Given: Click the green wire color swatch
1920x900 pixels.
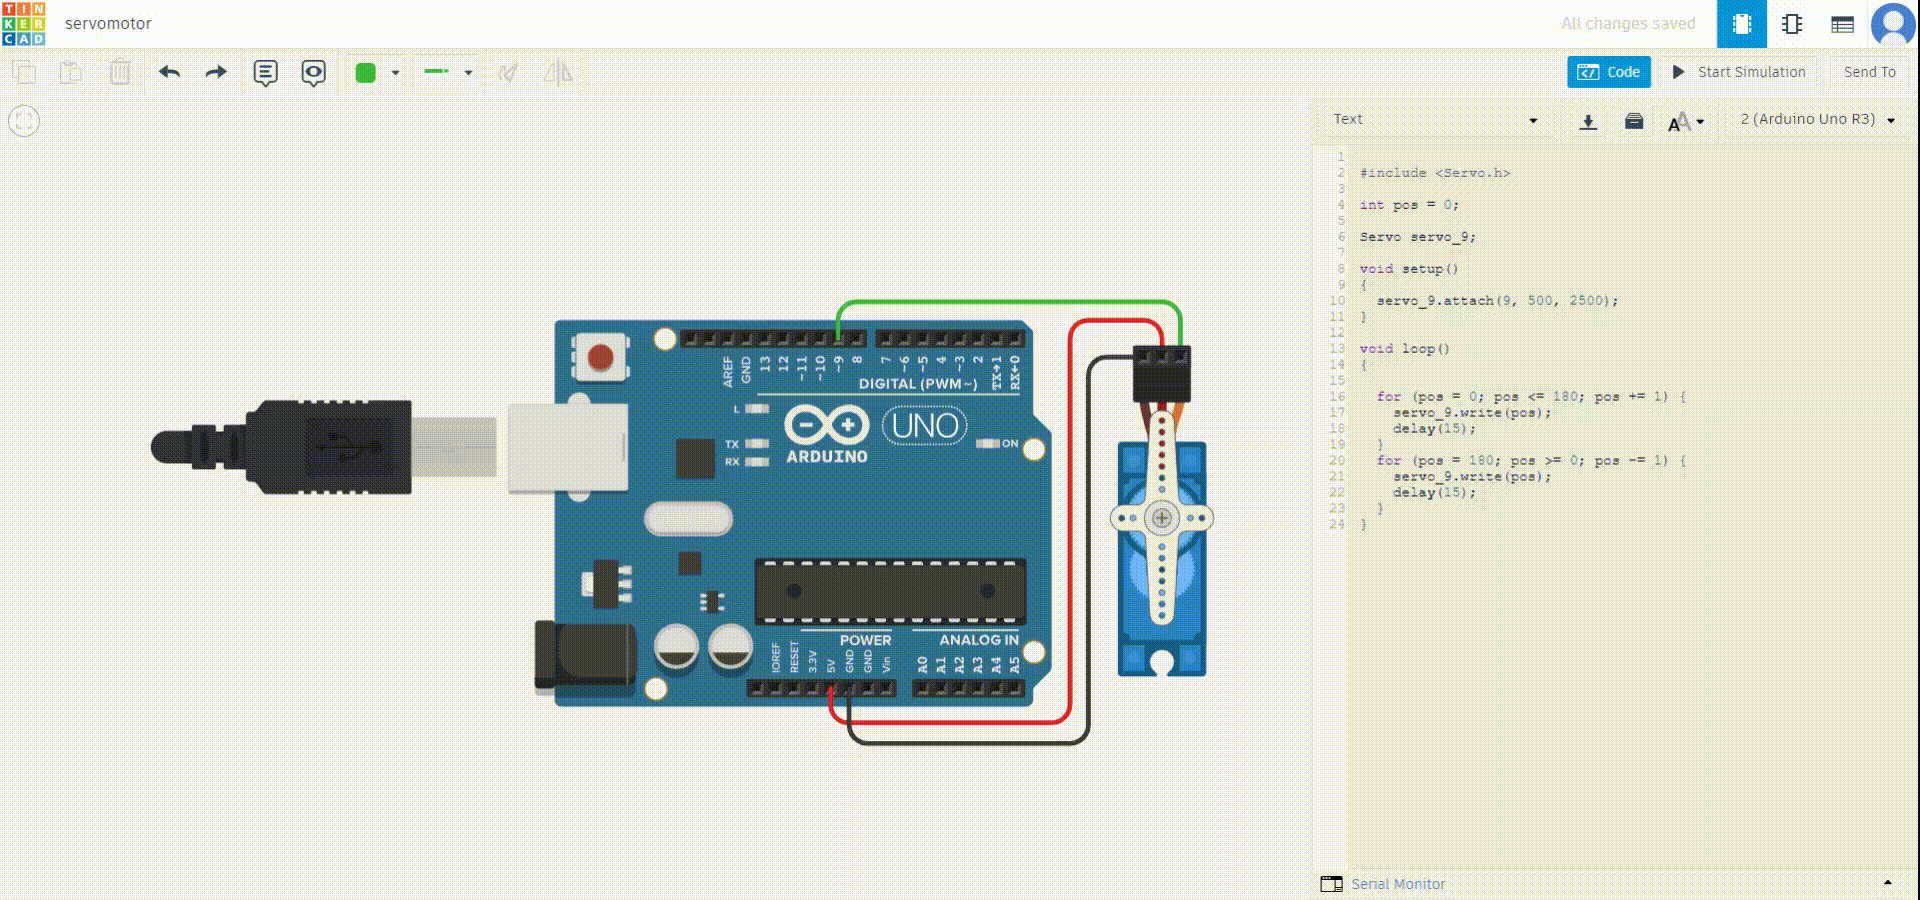Looking at the screenshot, I should pos(365,72).
